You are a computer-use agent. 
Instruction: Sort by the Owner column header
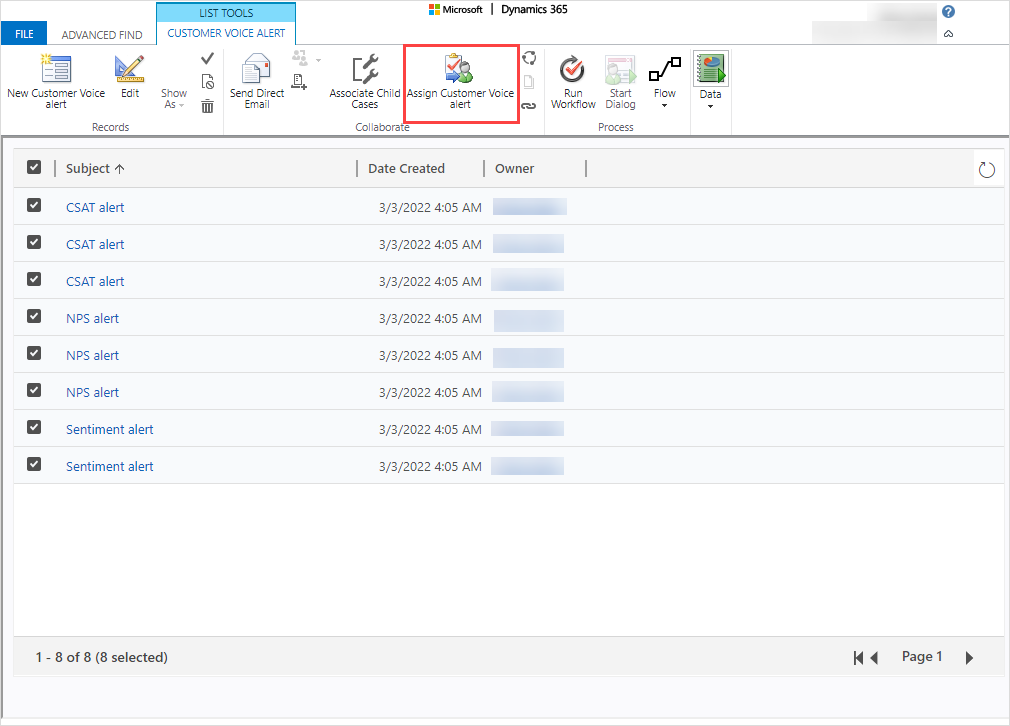514,169
